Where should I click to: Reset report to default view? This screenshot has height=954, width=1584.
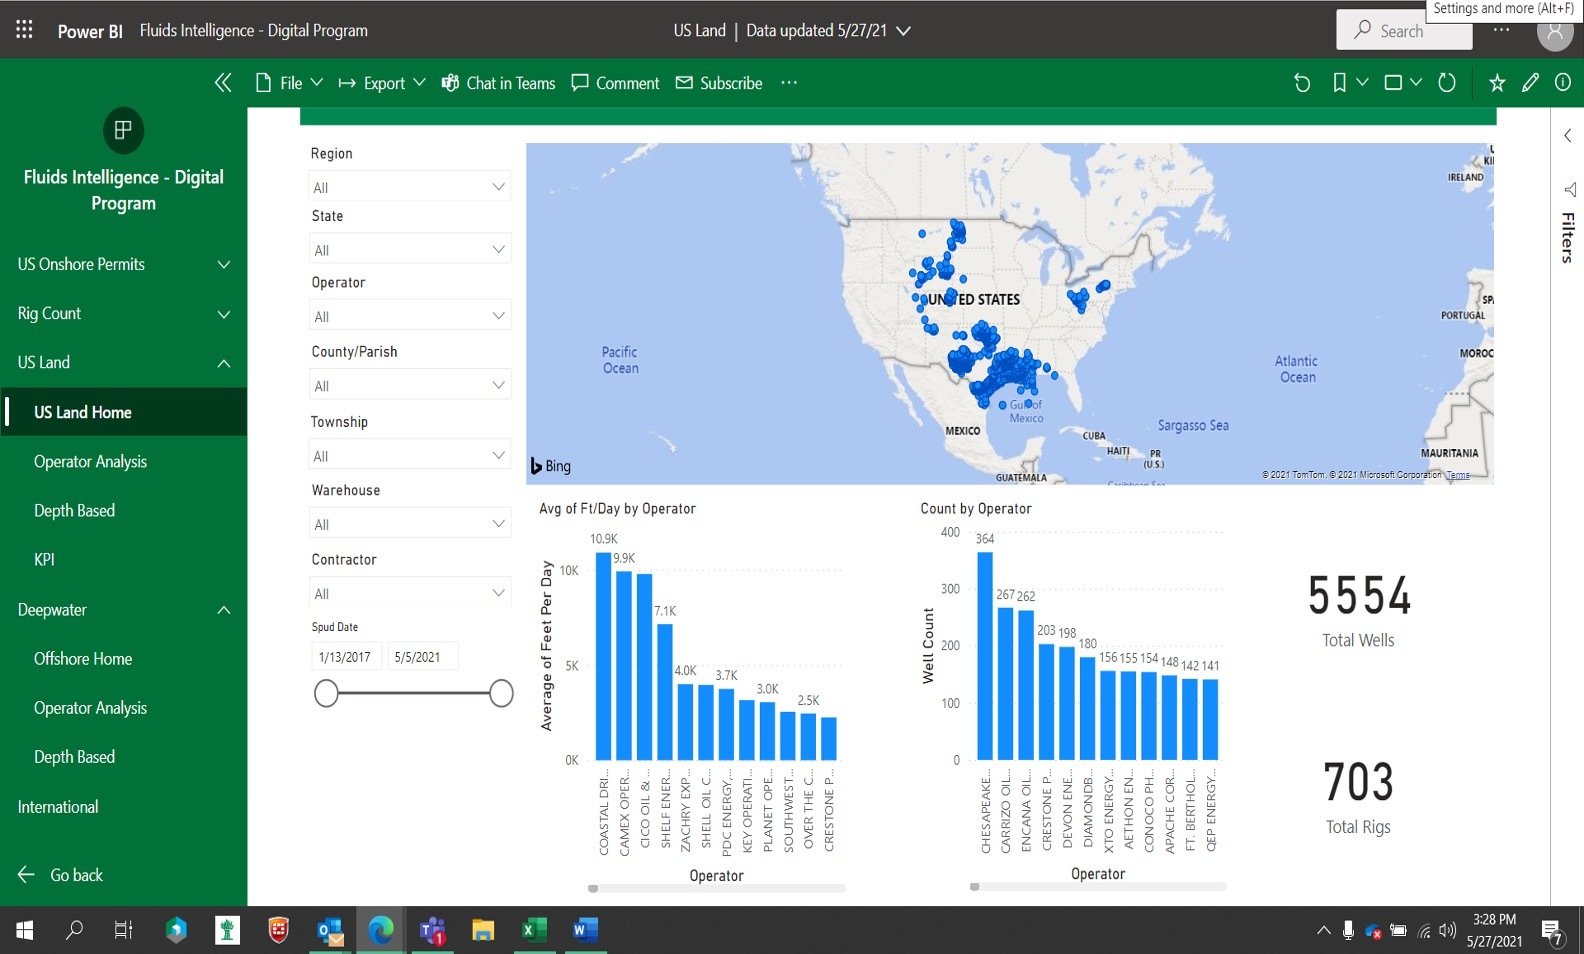(x=1302, y=83)
